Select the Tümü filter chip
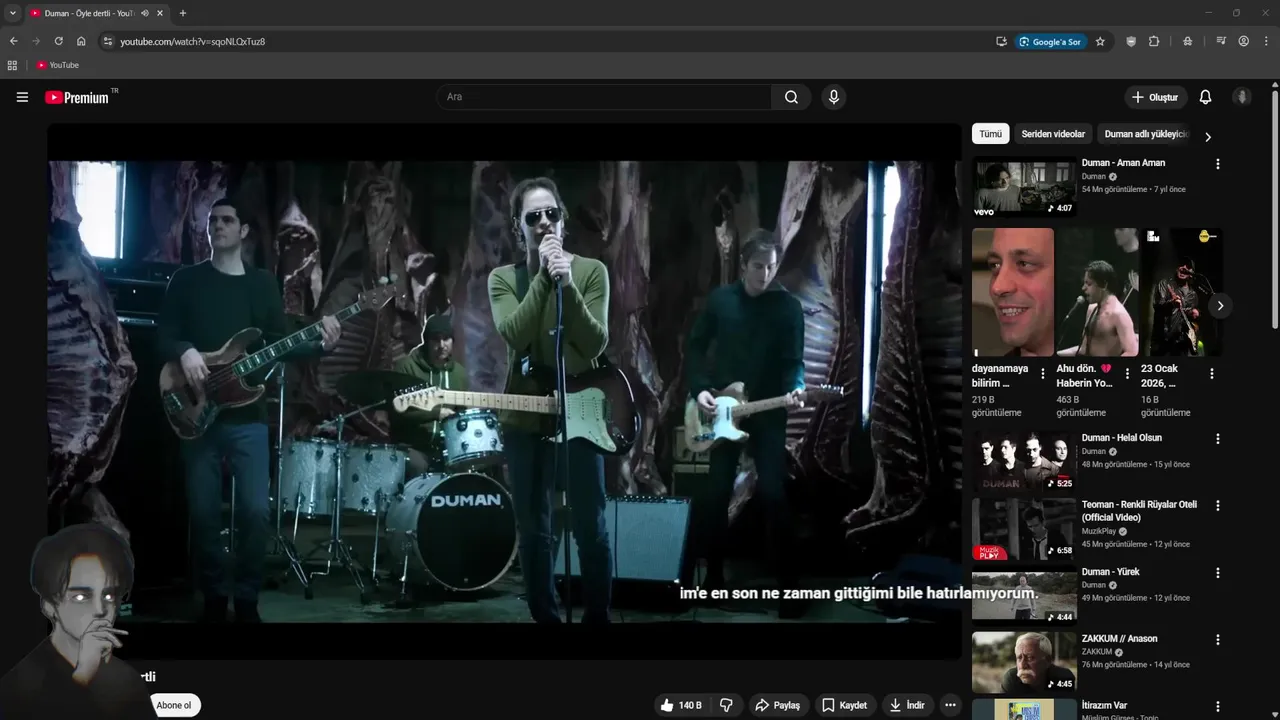Viewport: 1280px width, 720px height. [x=990, y=134]
